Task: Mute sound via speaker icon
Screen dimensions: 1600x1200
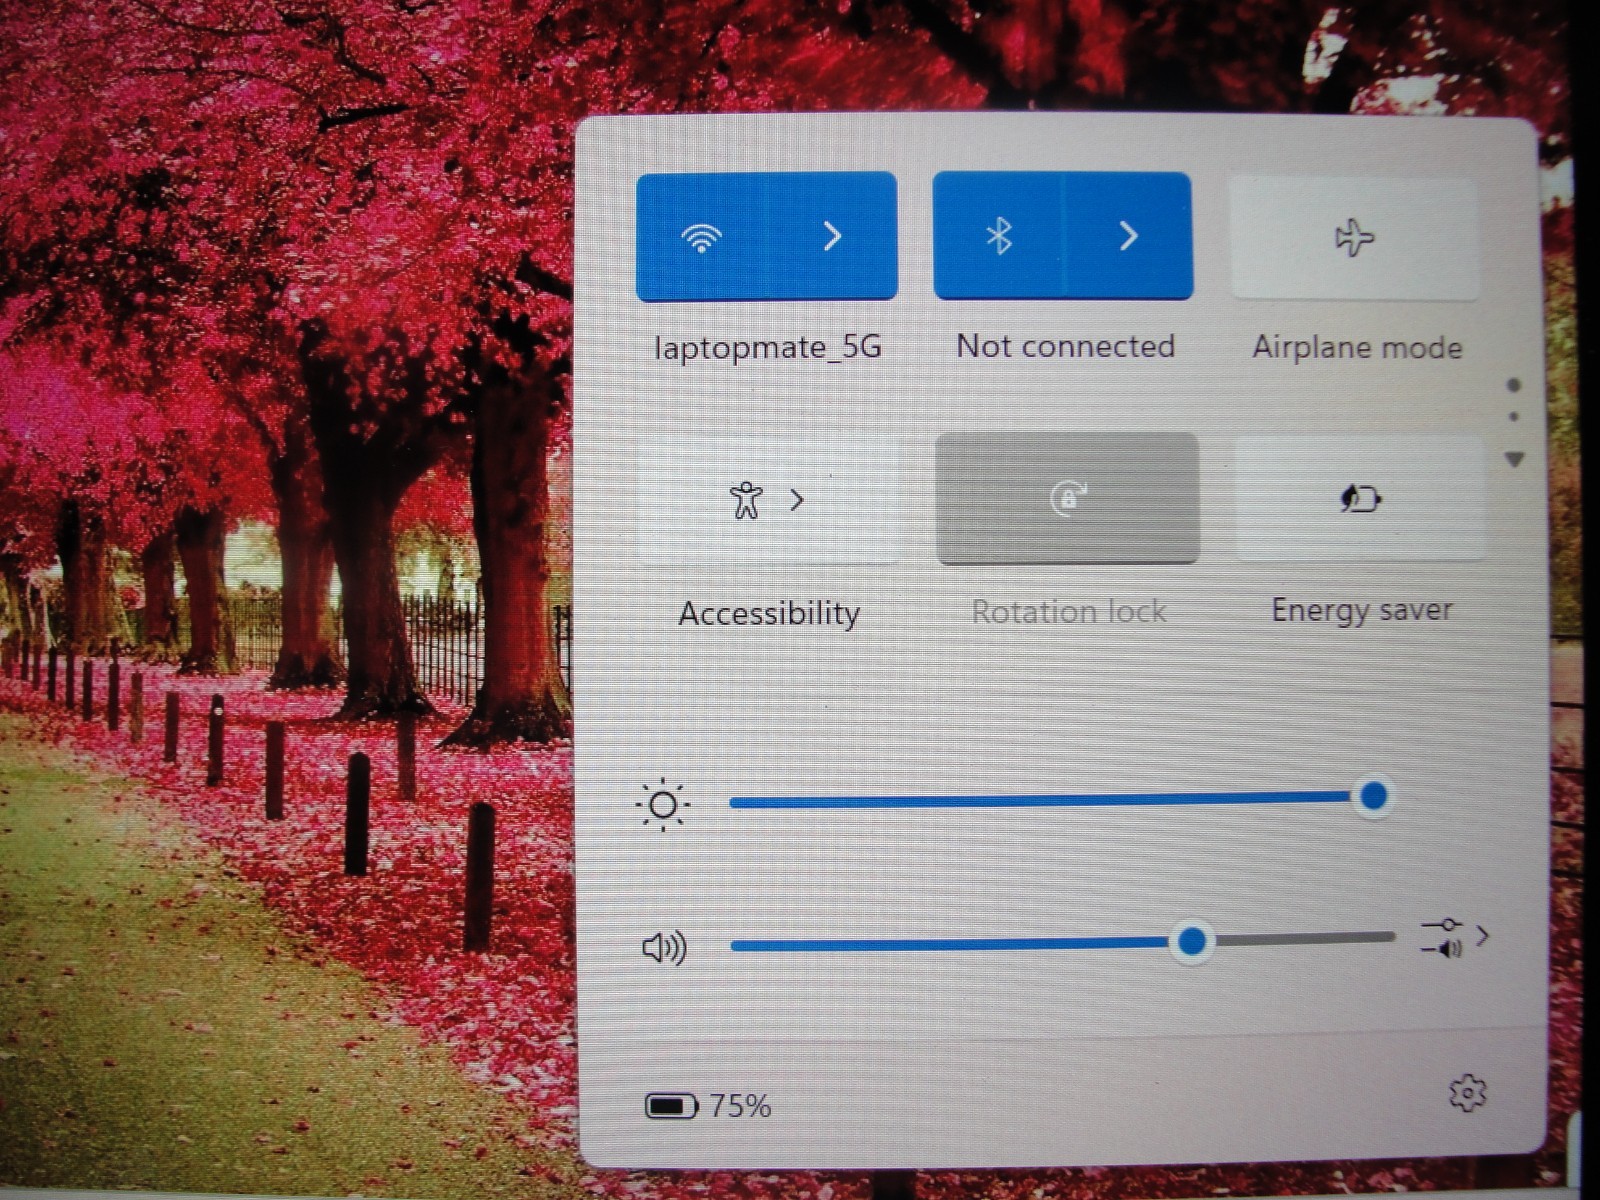Action: (664, 947)
